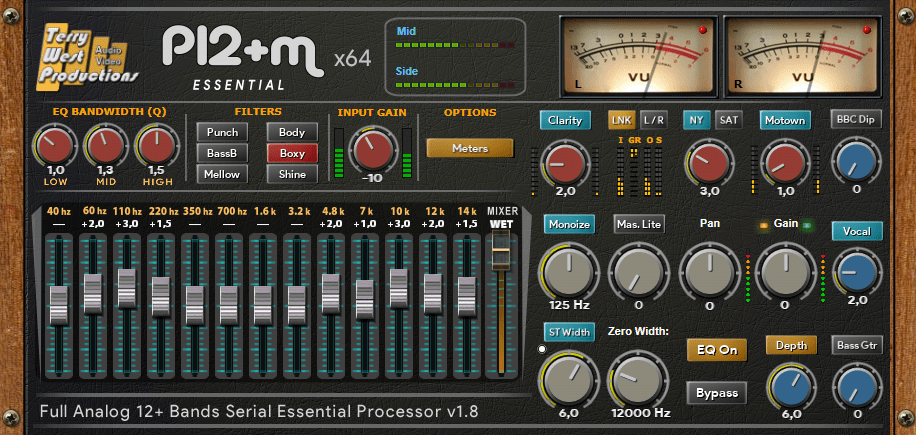This screenshot has height=435, width=916.
Task: Click the left channel VU meter
Action: [x=639, y=56]
